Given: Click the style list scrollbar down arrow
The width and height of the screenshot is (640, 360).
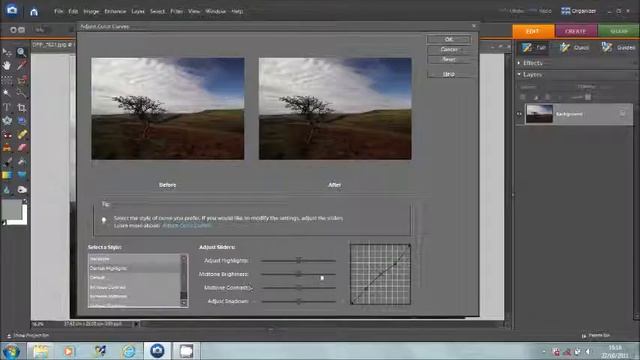Looking at the screenshot, I should (x=184, y=303).
